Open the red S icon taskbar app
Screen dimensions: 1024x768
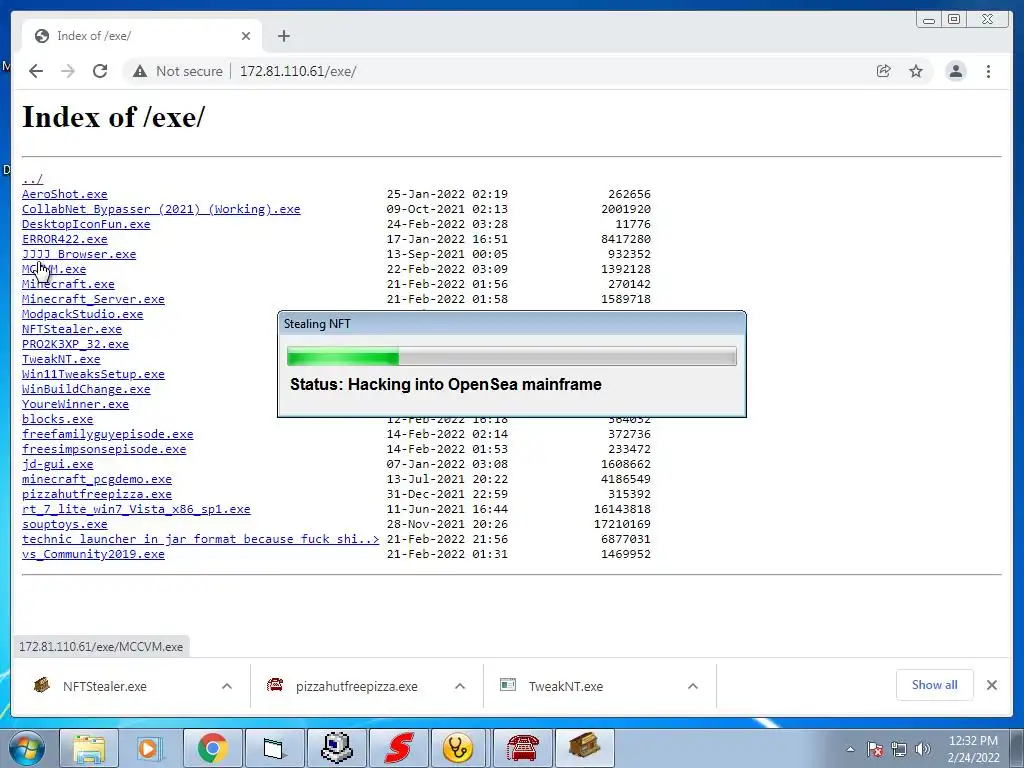[x=398, y=748]
